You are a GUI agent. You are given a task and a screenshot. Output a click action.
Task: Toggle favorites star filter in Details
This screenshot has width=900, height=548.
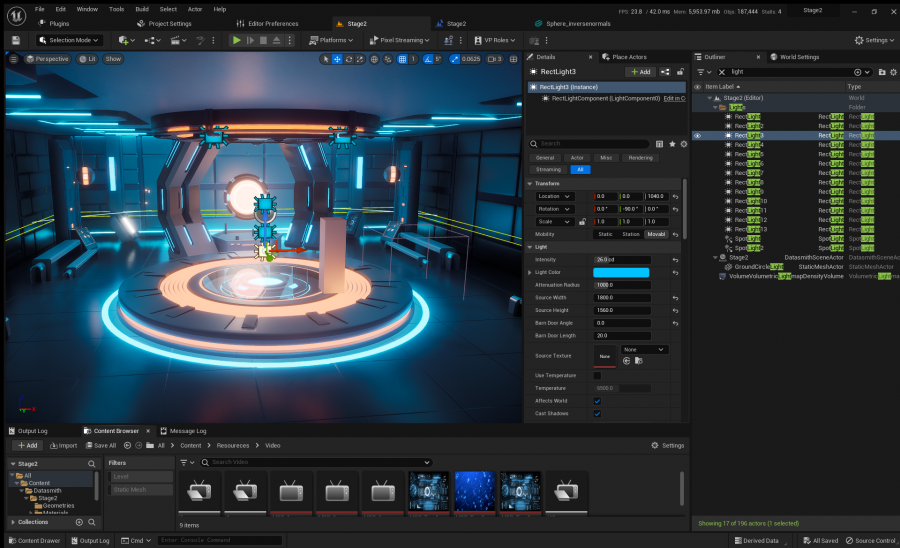(x=672, y=144)
